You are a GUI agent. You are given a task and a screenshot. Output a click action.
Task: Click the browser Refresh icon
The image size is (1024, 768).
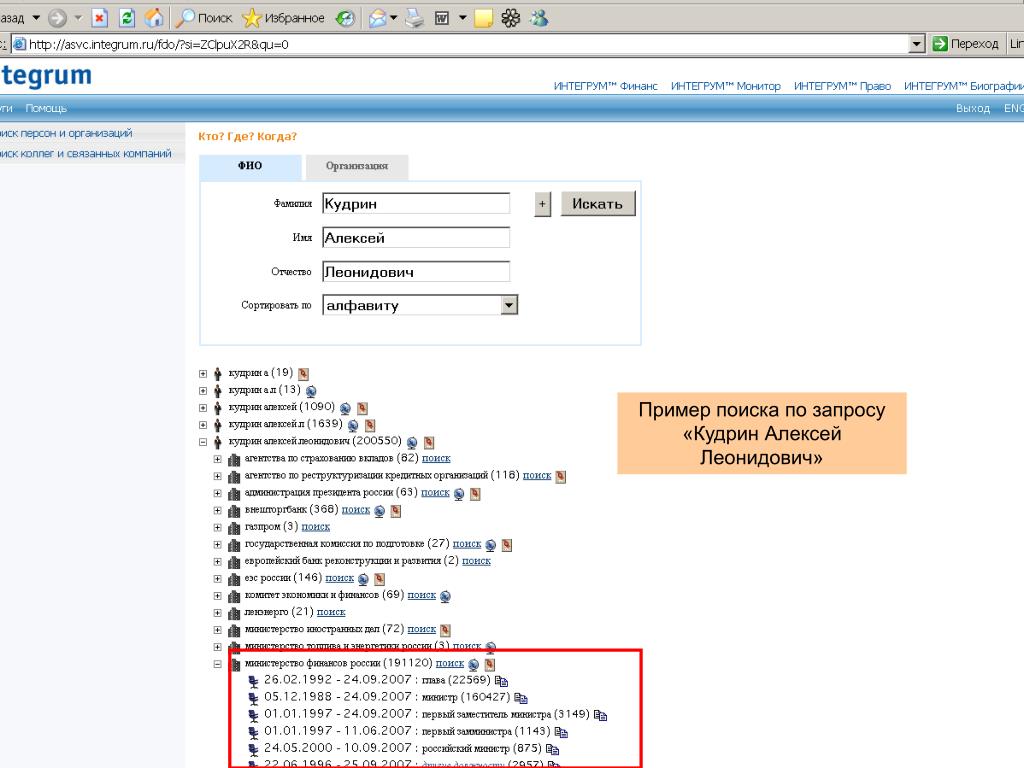tap(127, 18)
